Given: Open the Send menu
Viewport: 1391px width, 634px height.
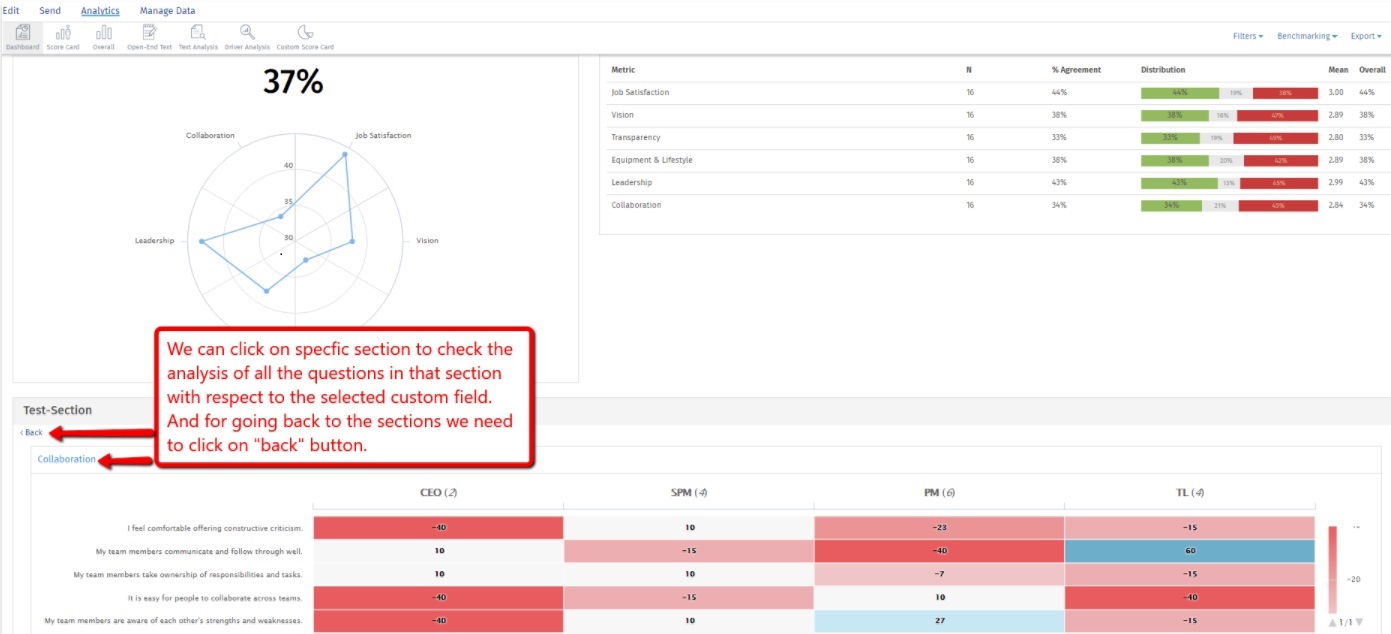Looking at the screenshot, I should click(x=49, y=10).
